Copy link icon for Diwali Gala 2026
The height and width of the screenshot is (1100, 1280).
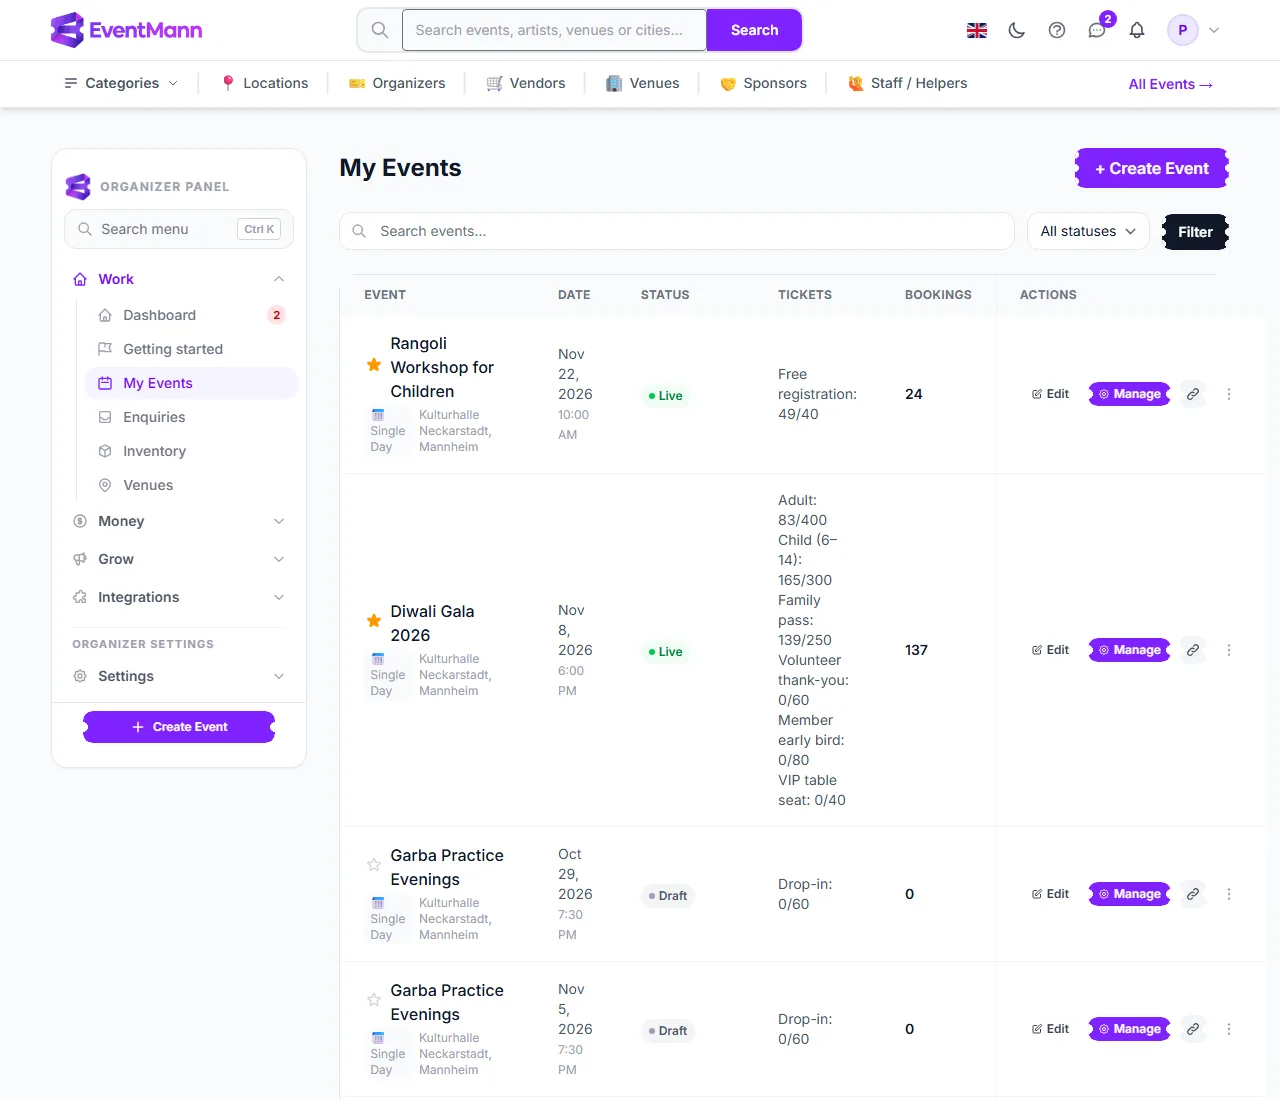click(1193, 650)
